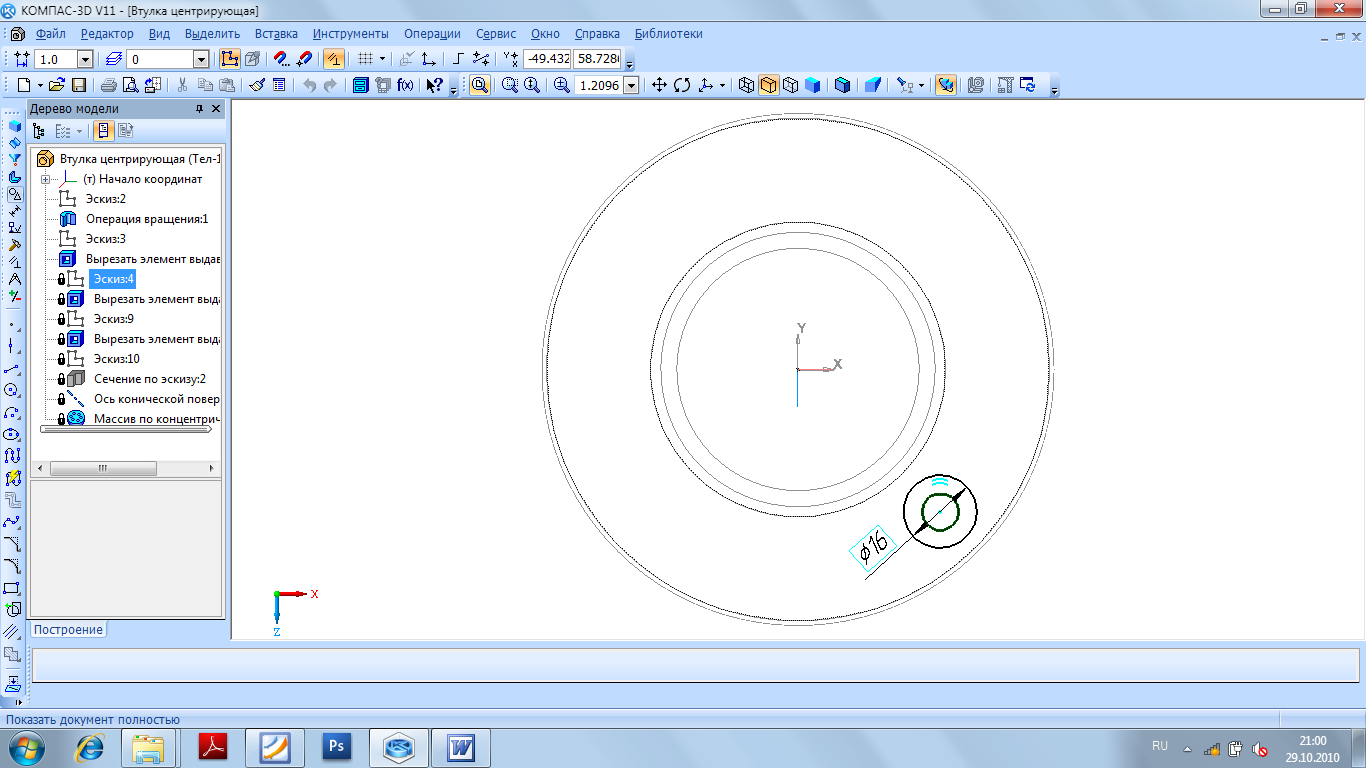Open the Библиотеки menu
Screen dimensions: 1366x768
tap(669, 34)
